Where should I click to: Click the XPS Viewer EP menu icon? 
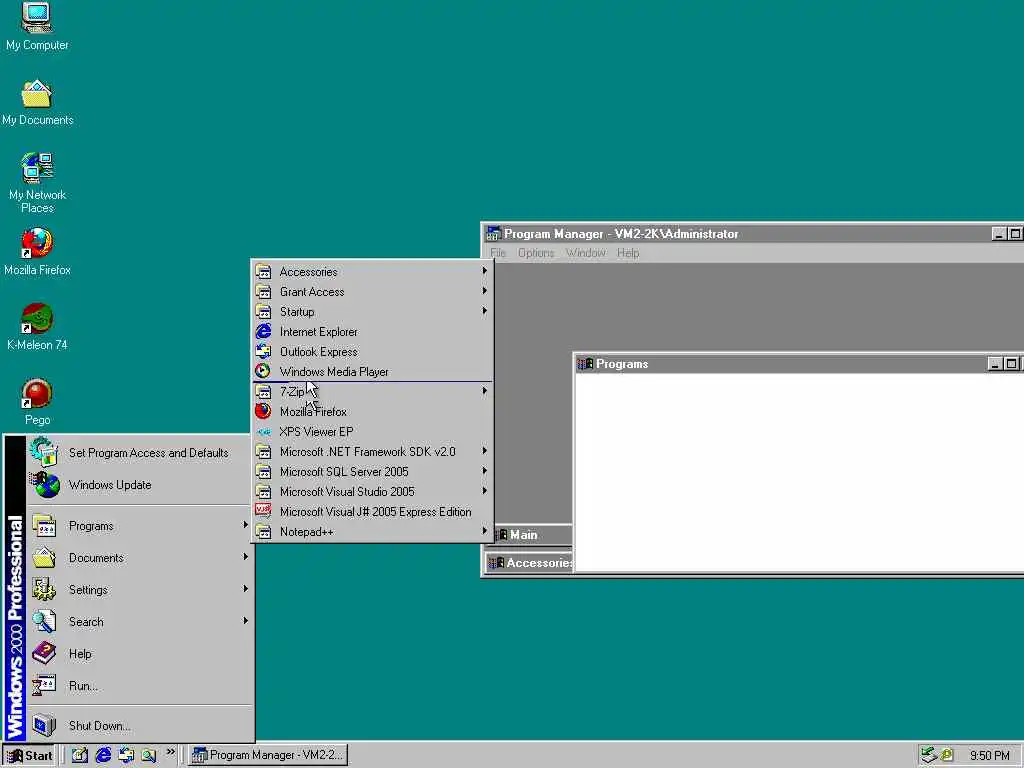coord(263,432)
